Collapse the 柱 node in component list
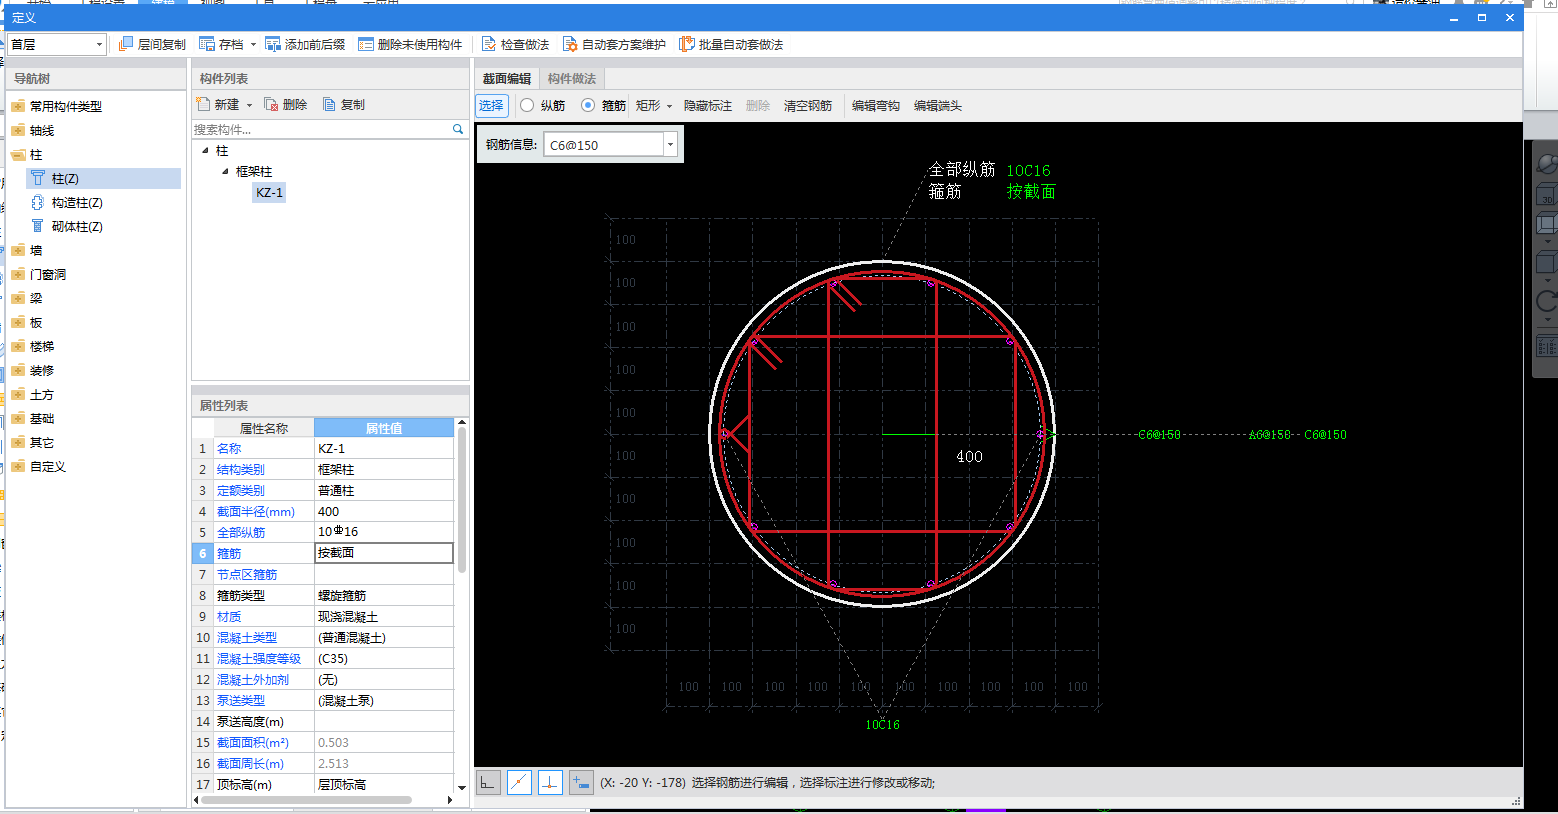 click(x=205, y=151)
